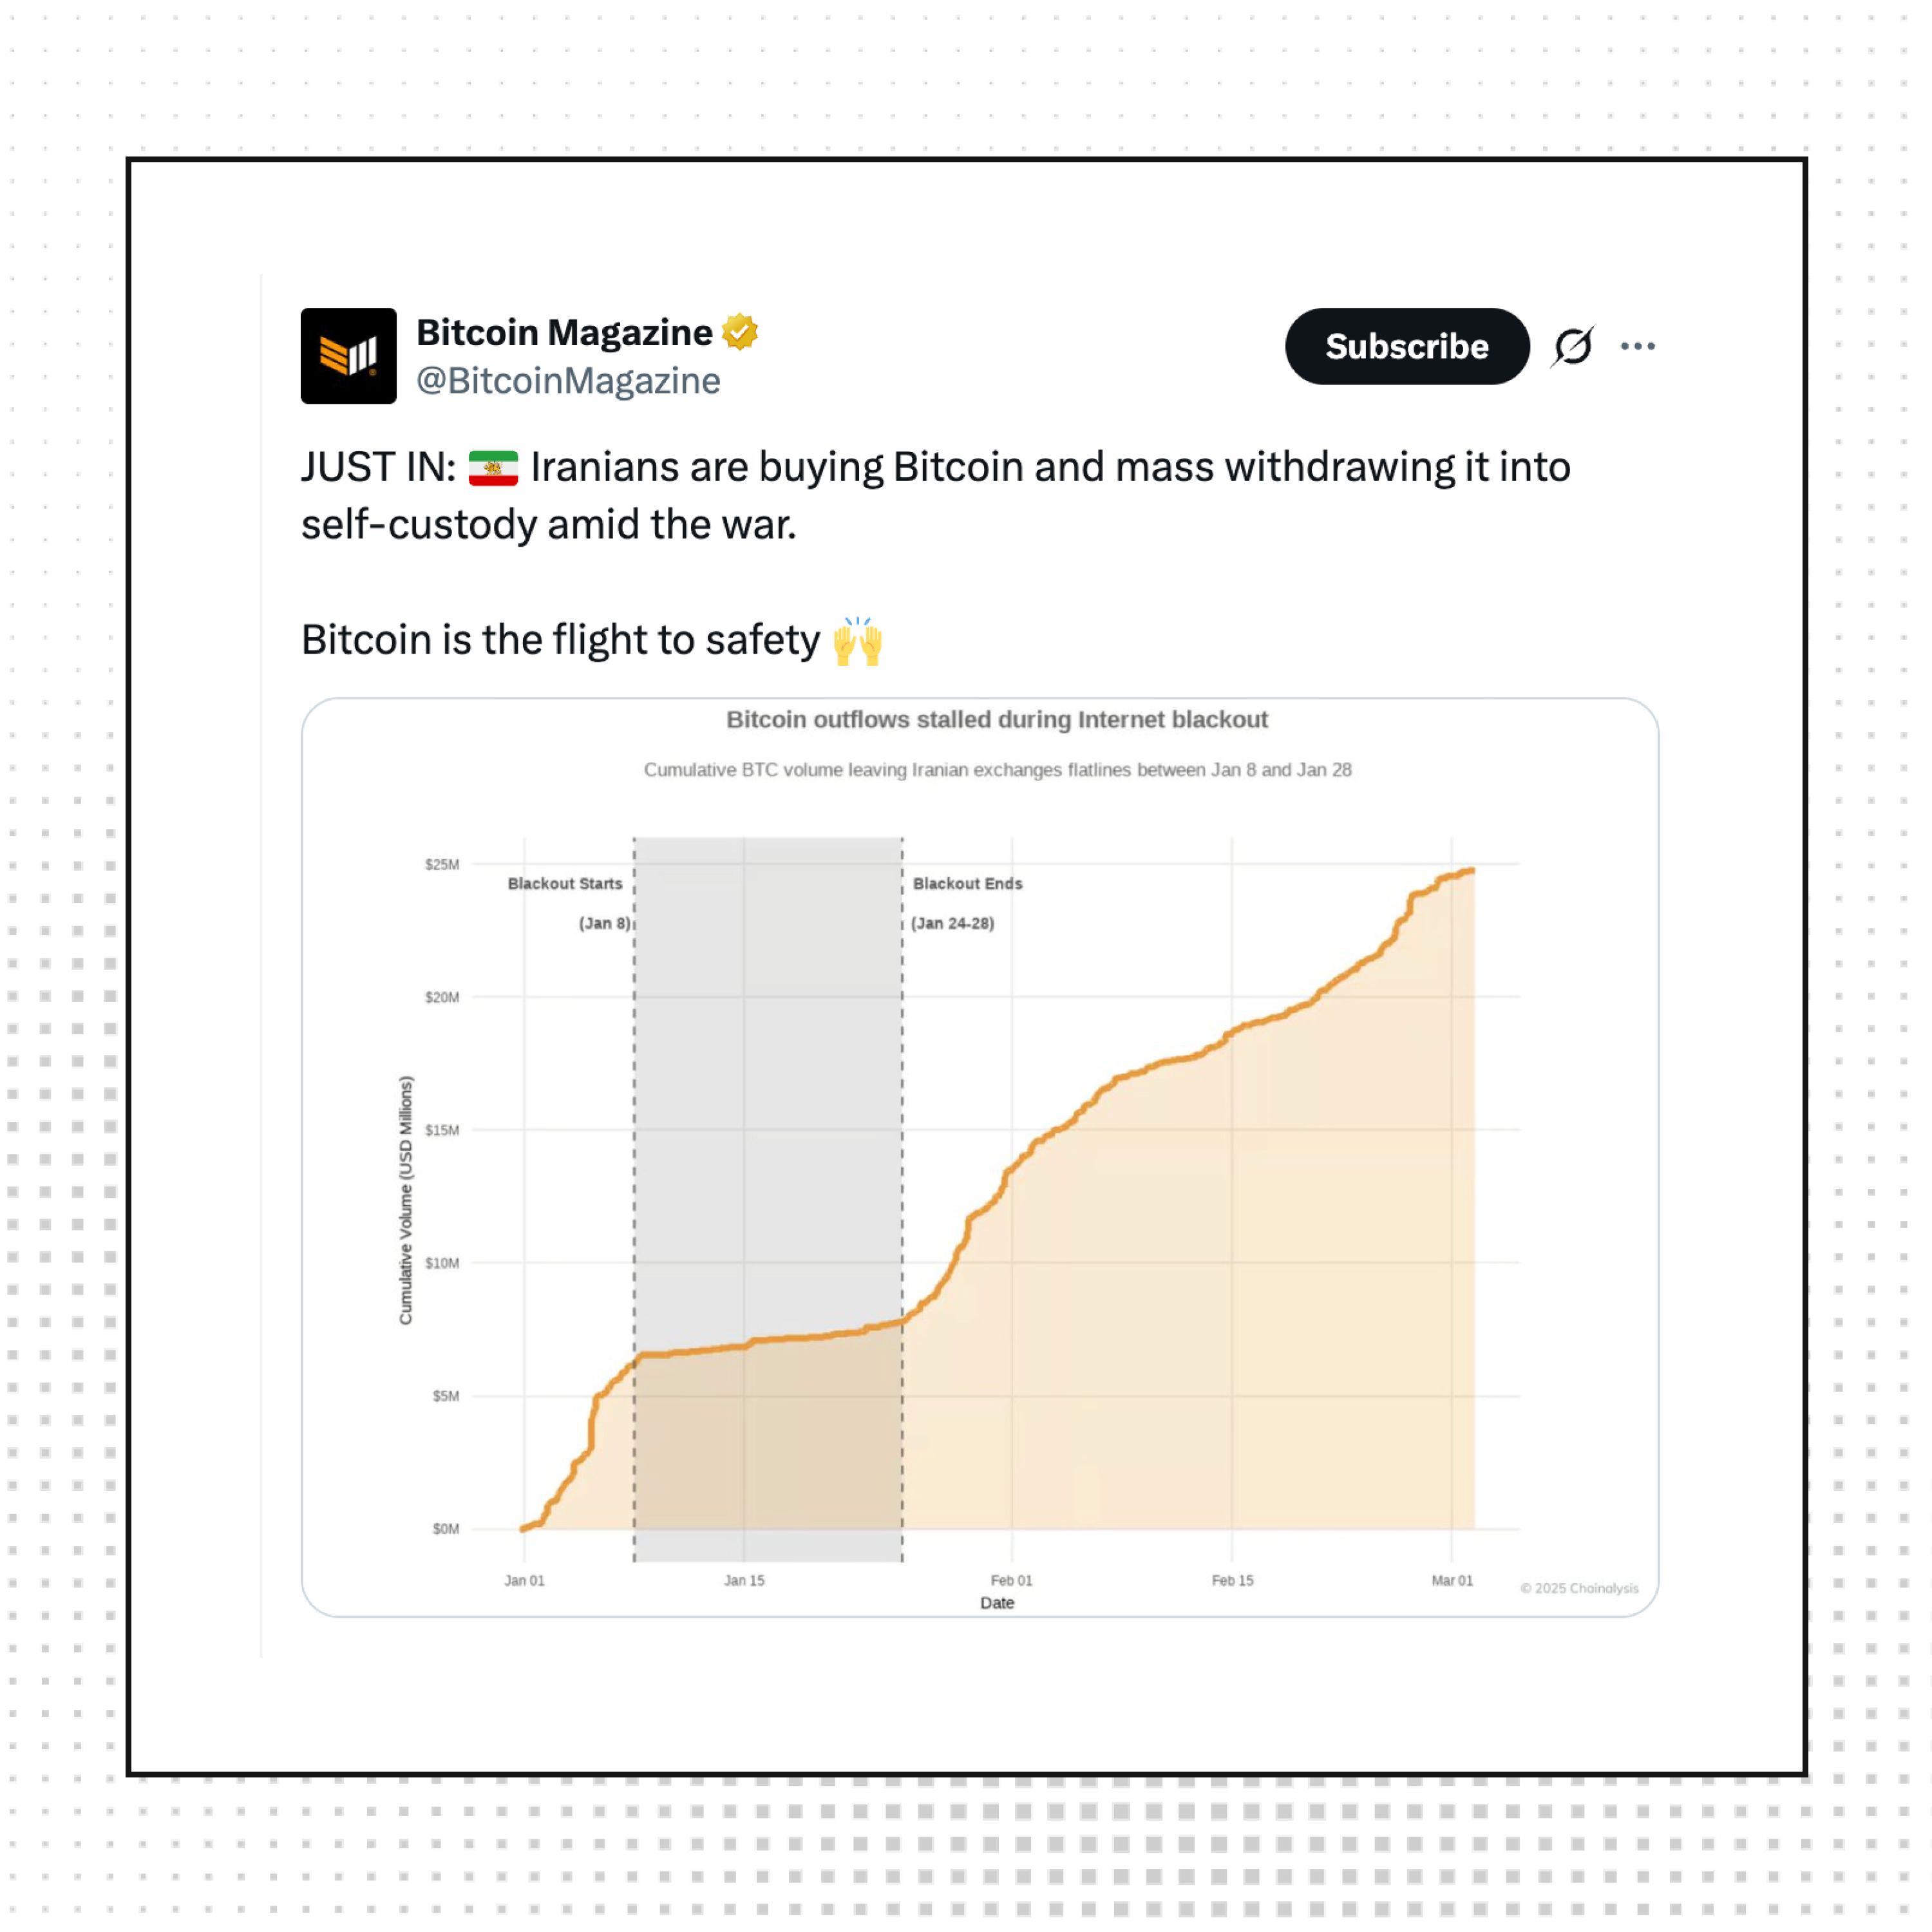Click the 'Blackout Starts' annotation label

pos(564,884)
